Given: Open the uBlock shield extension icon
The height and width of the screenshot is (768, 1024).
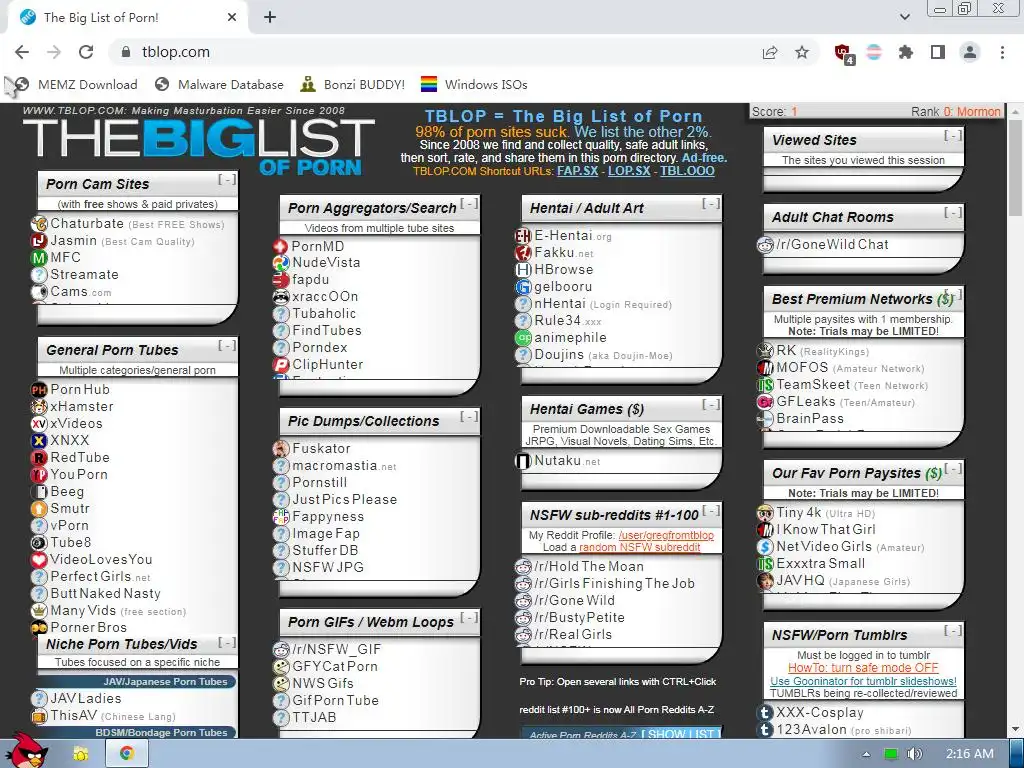Looking at the screenshot, I should (x=843, y=53).
